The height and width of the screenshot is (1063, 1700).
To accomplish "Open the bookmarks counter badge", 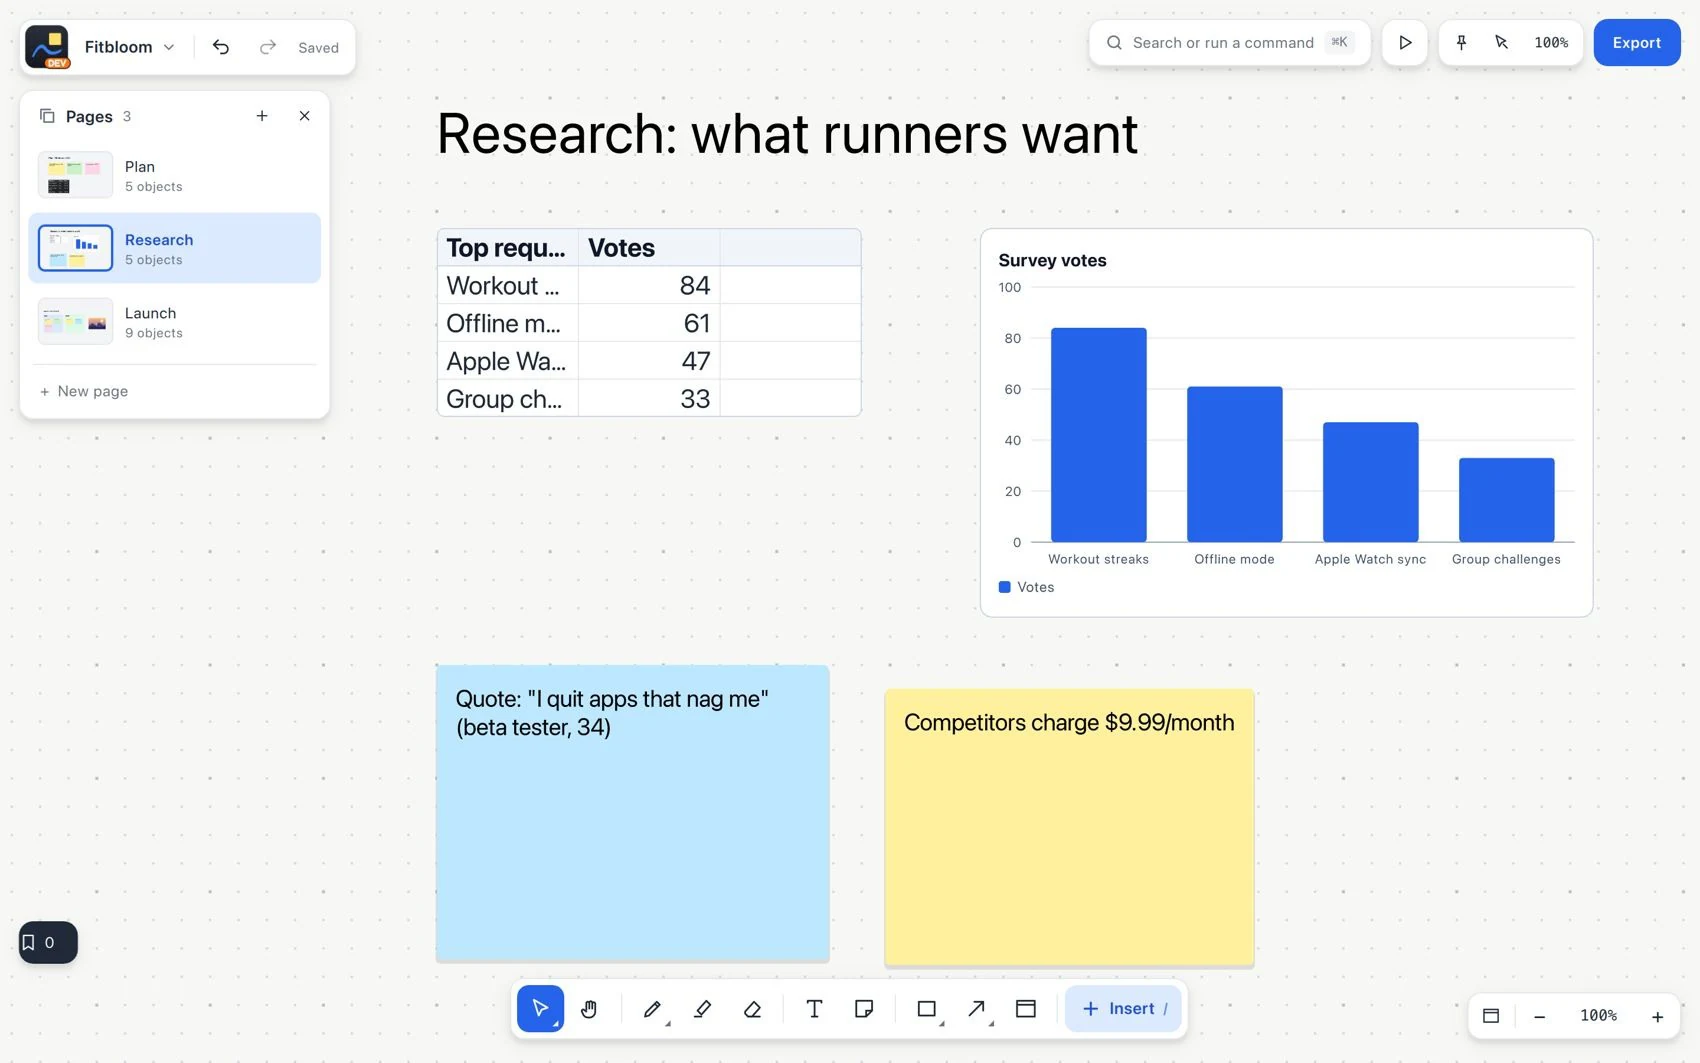I will point(48,942).
